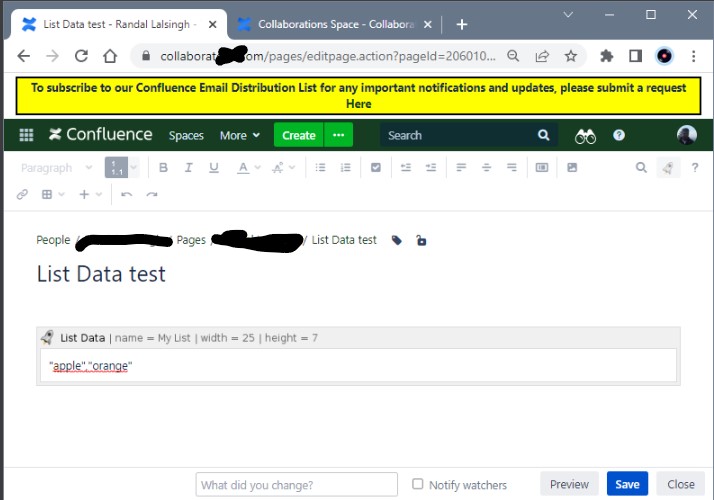Toggle italic formatting
This screenshot has height=500, width=714.
[x=188, y=168]
